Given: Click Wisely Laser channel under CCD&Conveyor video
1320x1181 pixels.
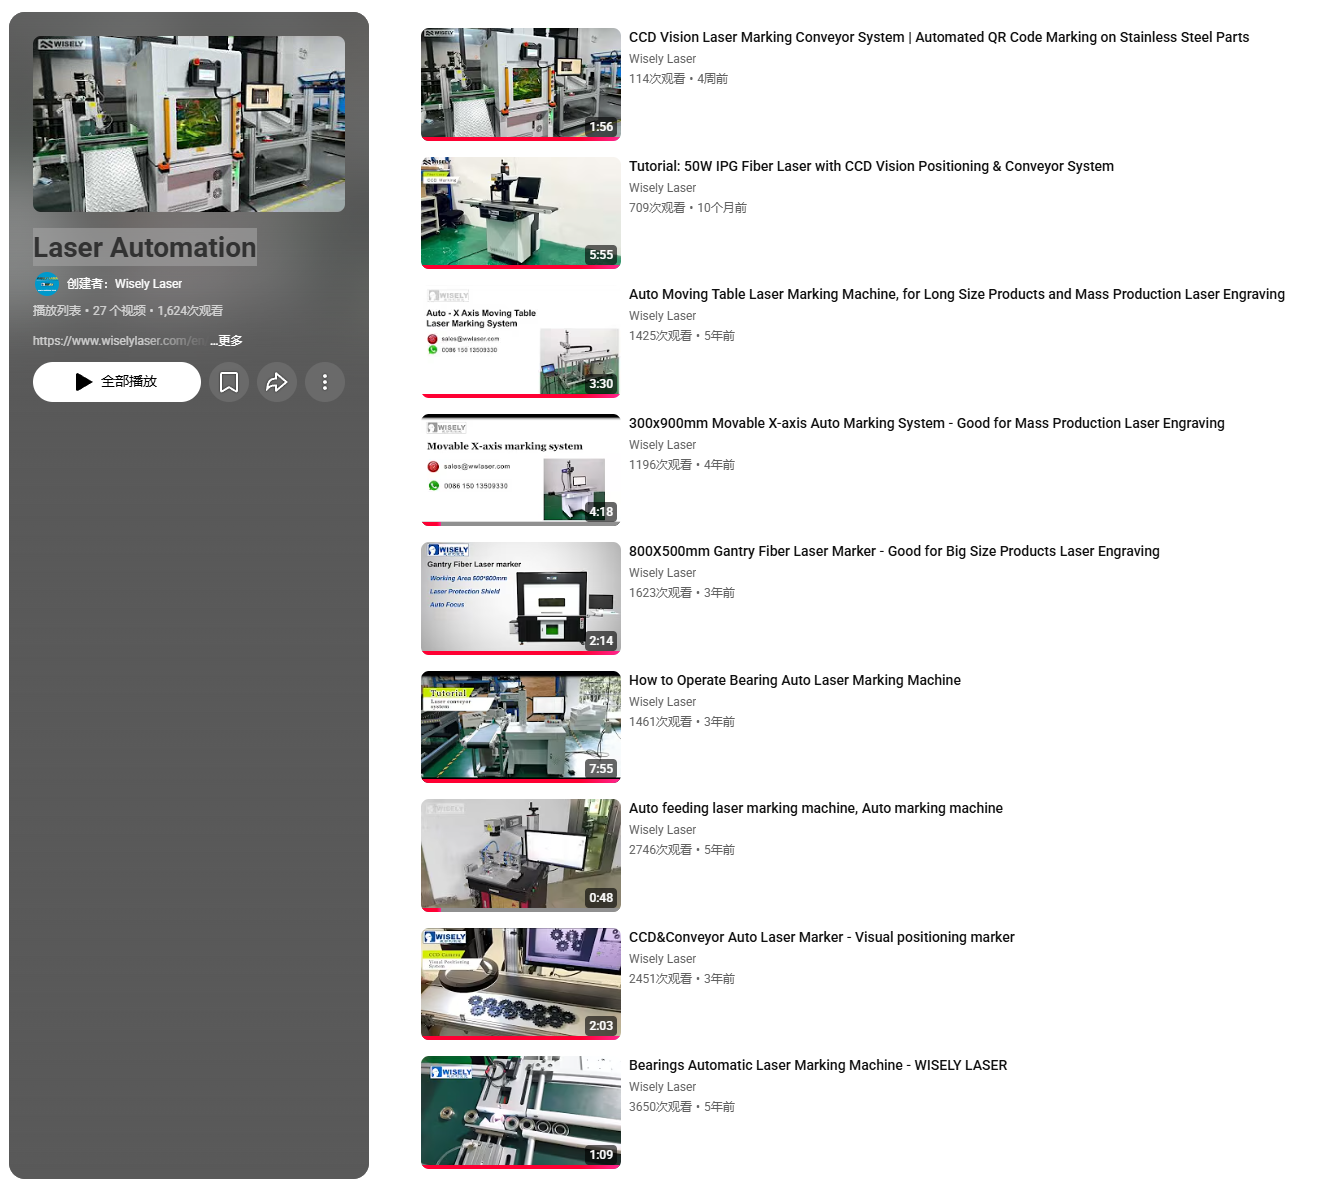Looking at the screenshot, I should click(662, 959).
